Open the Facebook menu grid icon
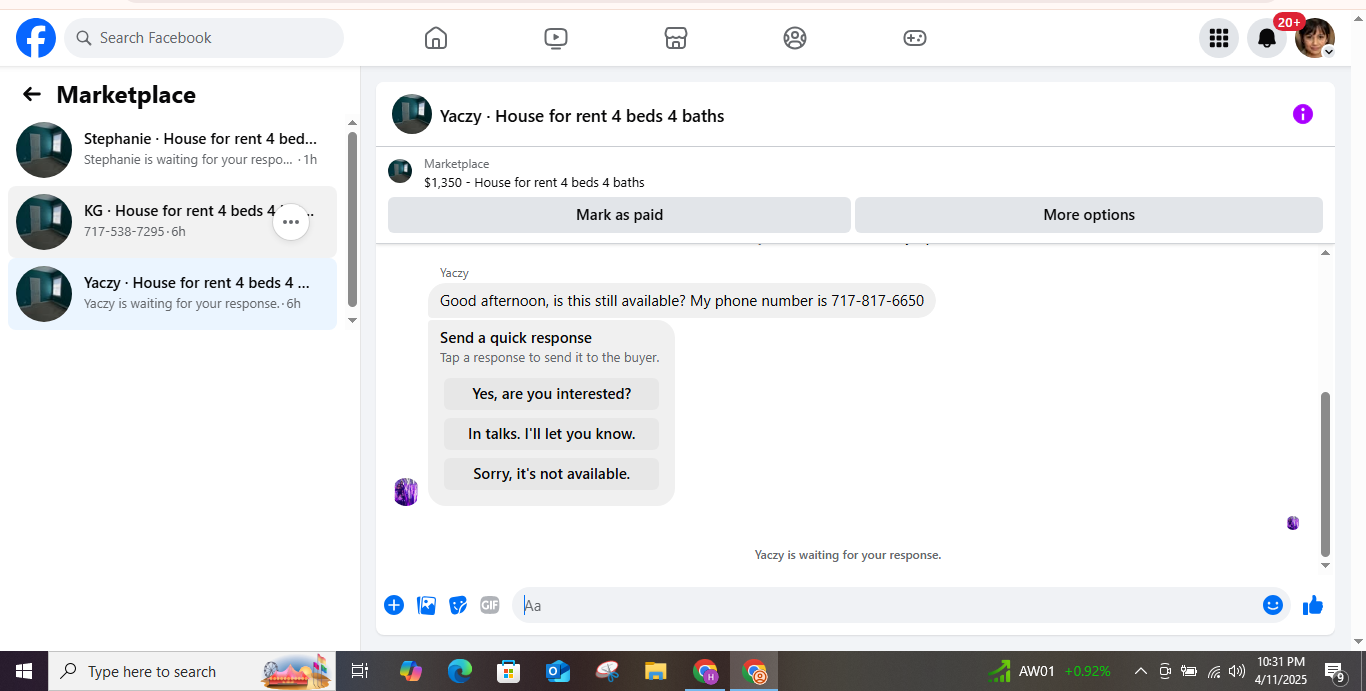Viewport: 1366px width, 691px height. point(1219,38)
